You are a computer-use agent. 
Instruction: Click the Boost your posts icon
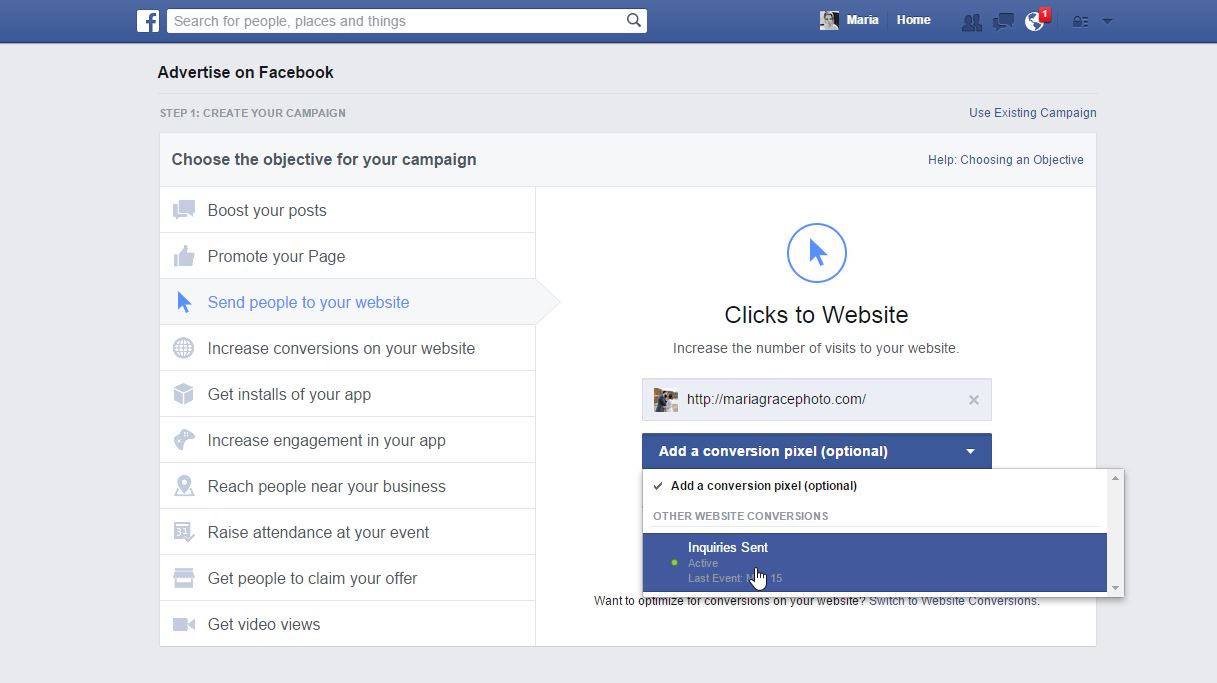click(184, 210)
